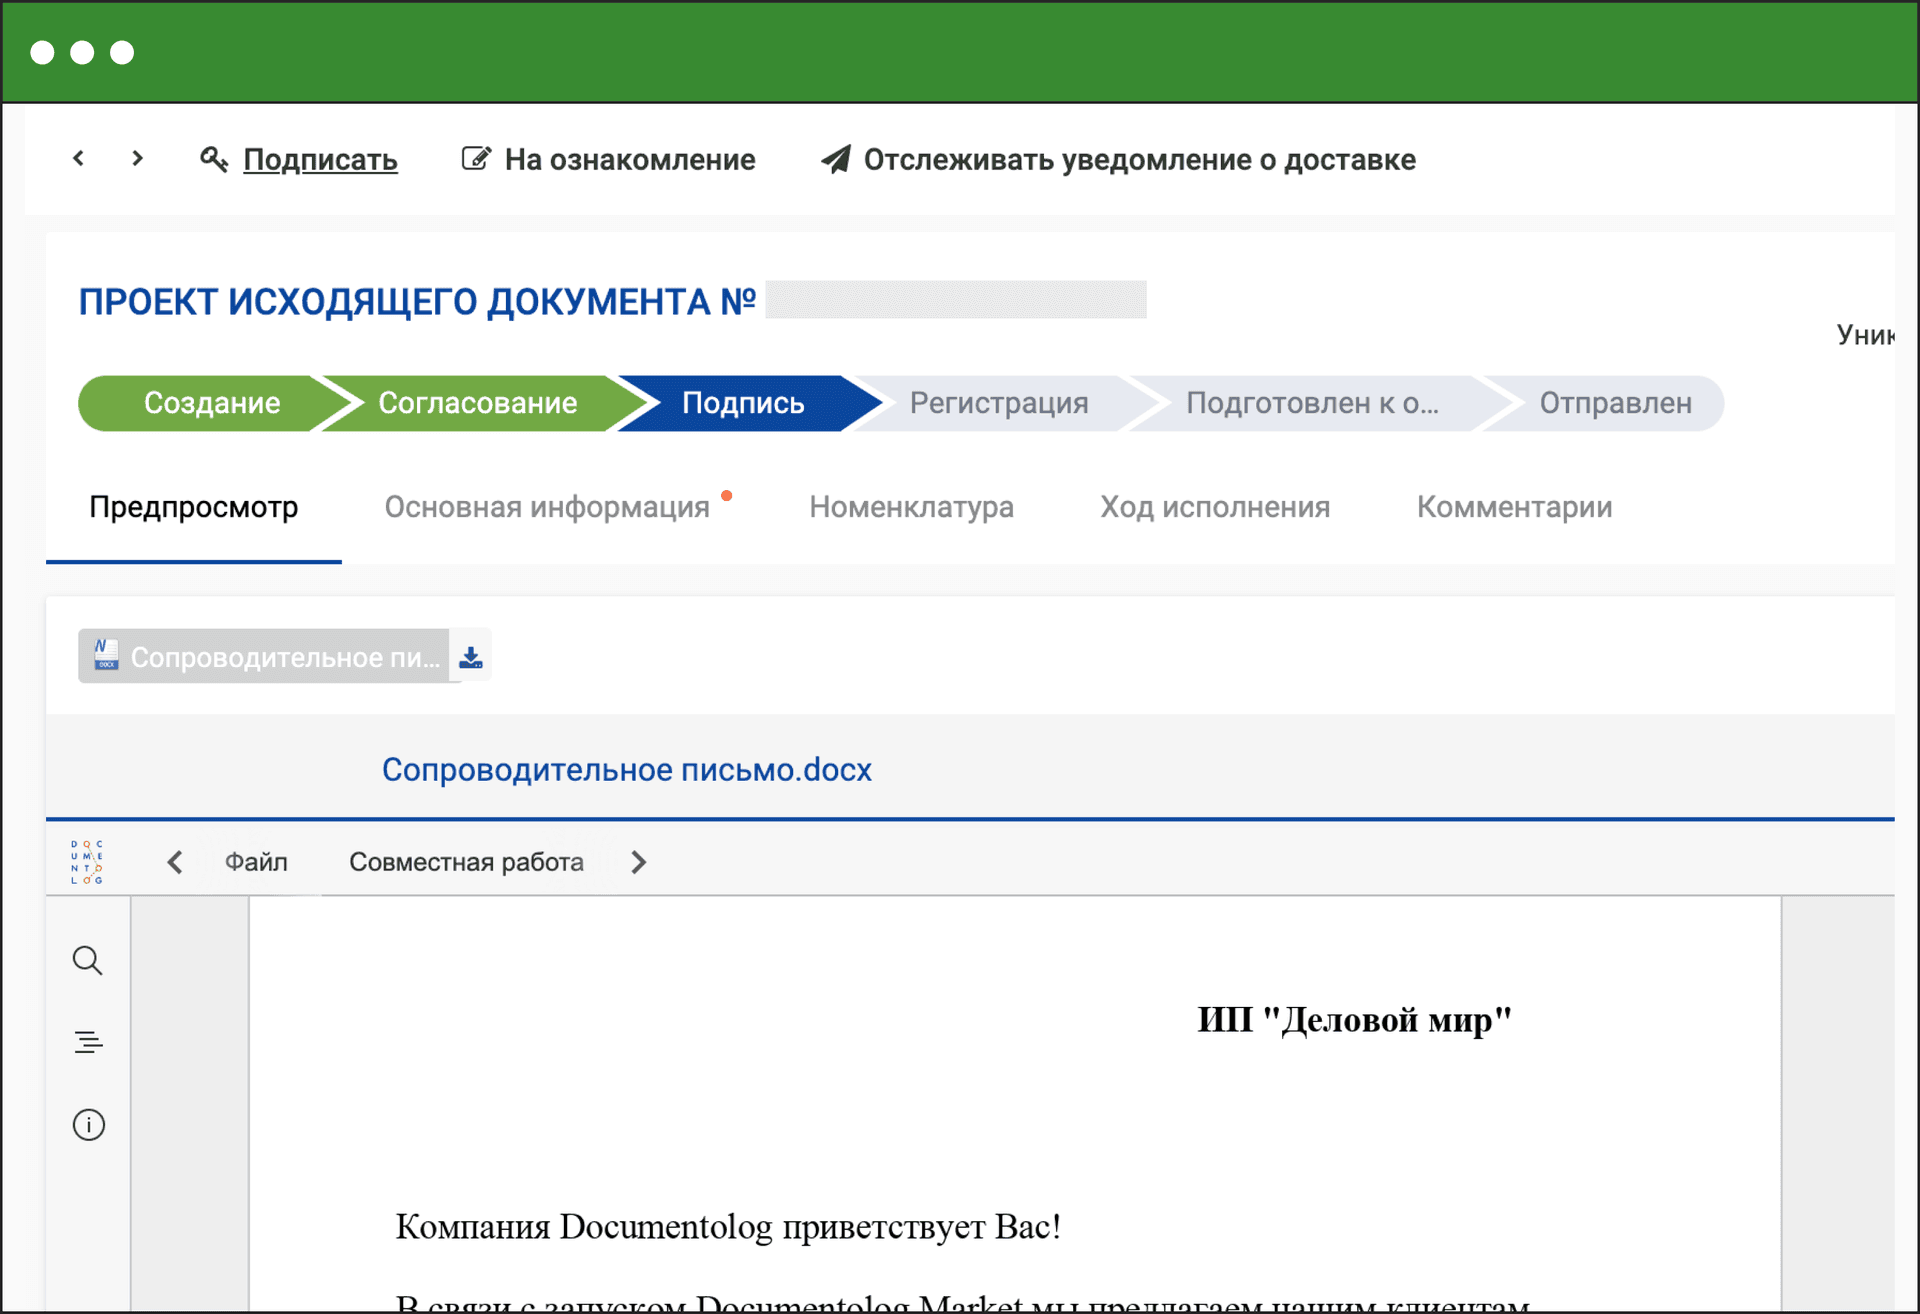1920x1314 pixels.
Task: Open the Файл menu in document viewer
Action: (x=256, y=861)
